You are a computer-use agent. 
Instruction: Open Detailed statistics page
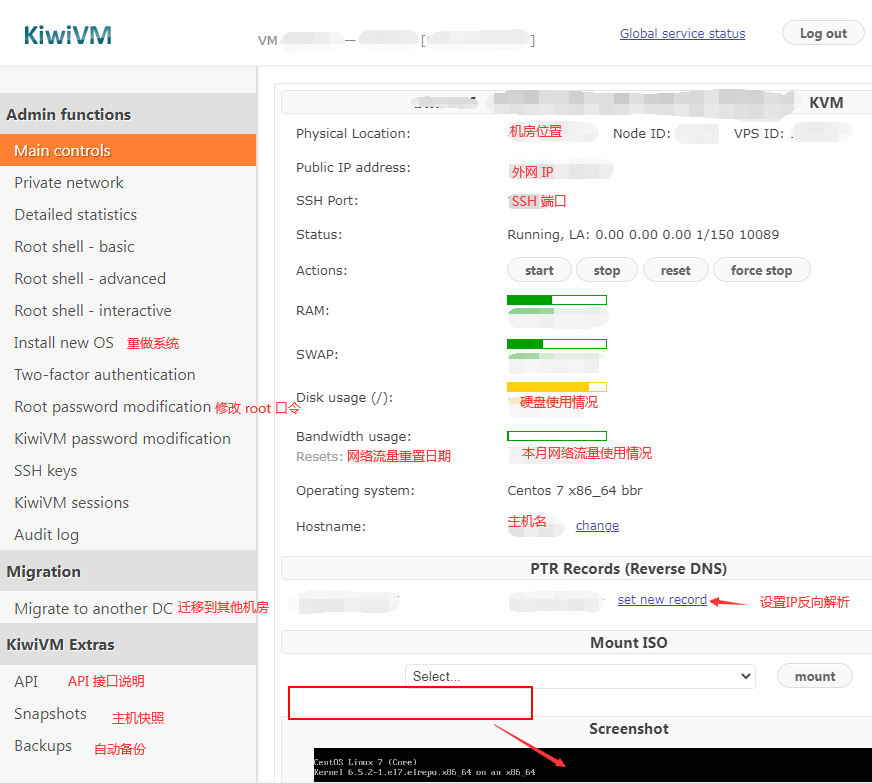(76, 215)
